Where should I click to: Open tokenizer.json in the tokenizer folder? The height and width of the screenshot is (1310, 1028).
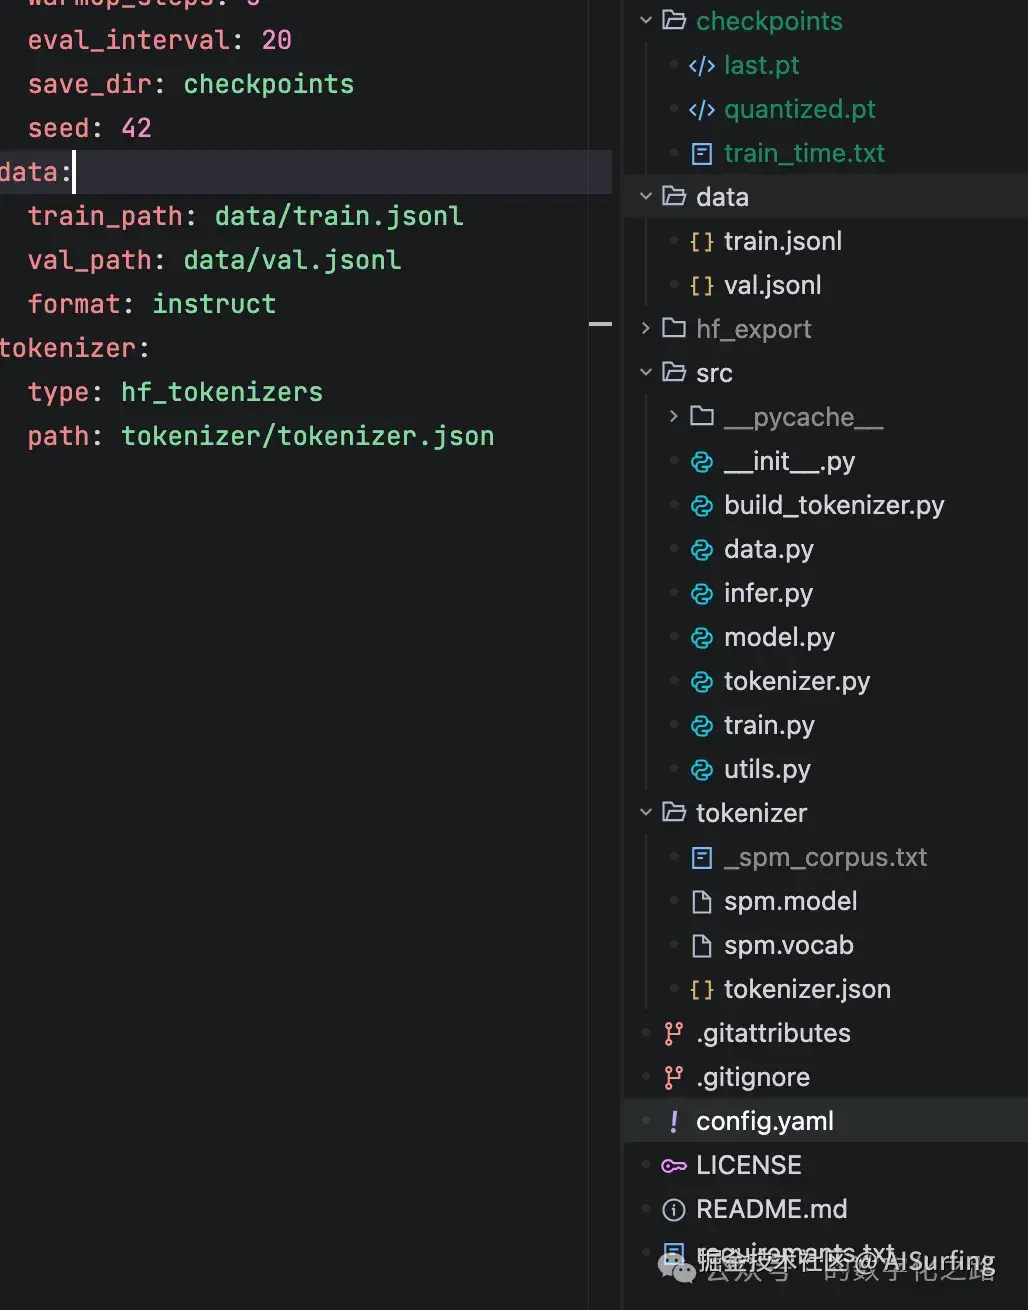point(807,989)
